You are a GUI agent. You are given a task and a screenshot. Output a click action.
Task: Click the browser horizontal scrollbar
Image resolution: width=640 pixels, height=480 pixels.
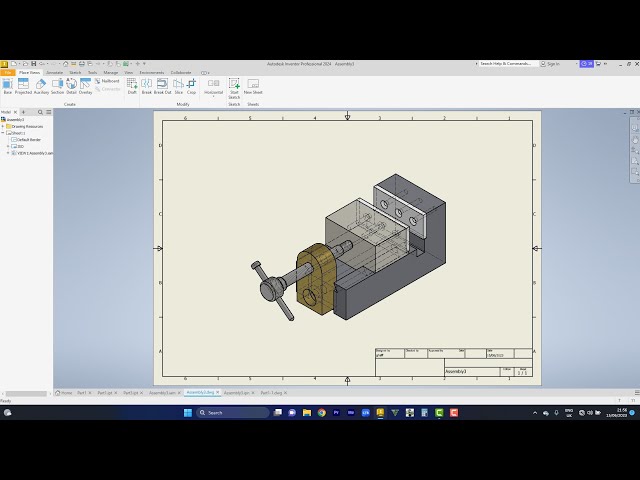pos(26,394)
